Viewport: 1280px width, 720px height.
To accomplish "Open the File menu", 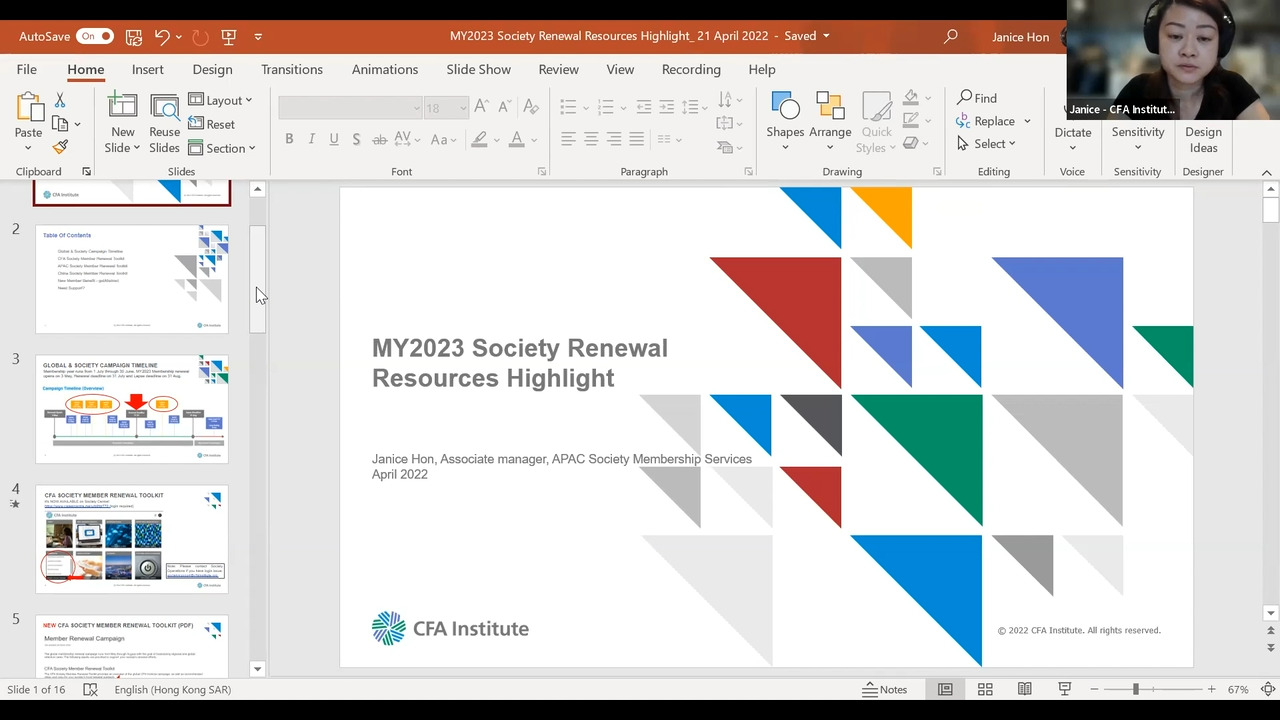I will 27,69.
